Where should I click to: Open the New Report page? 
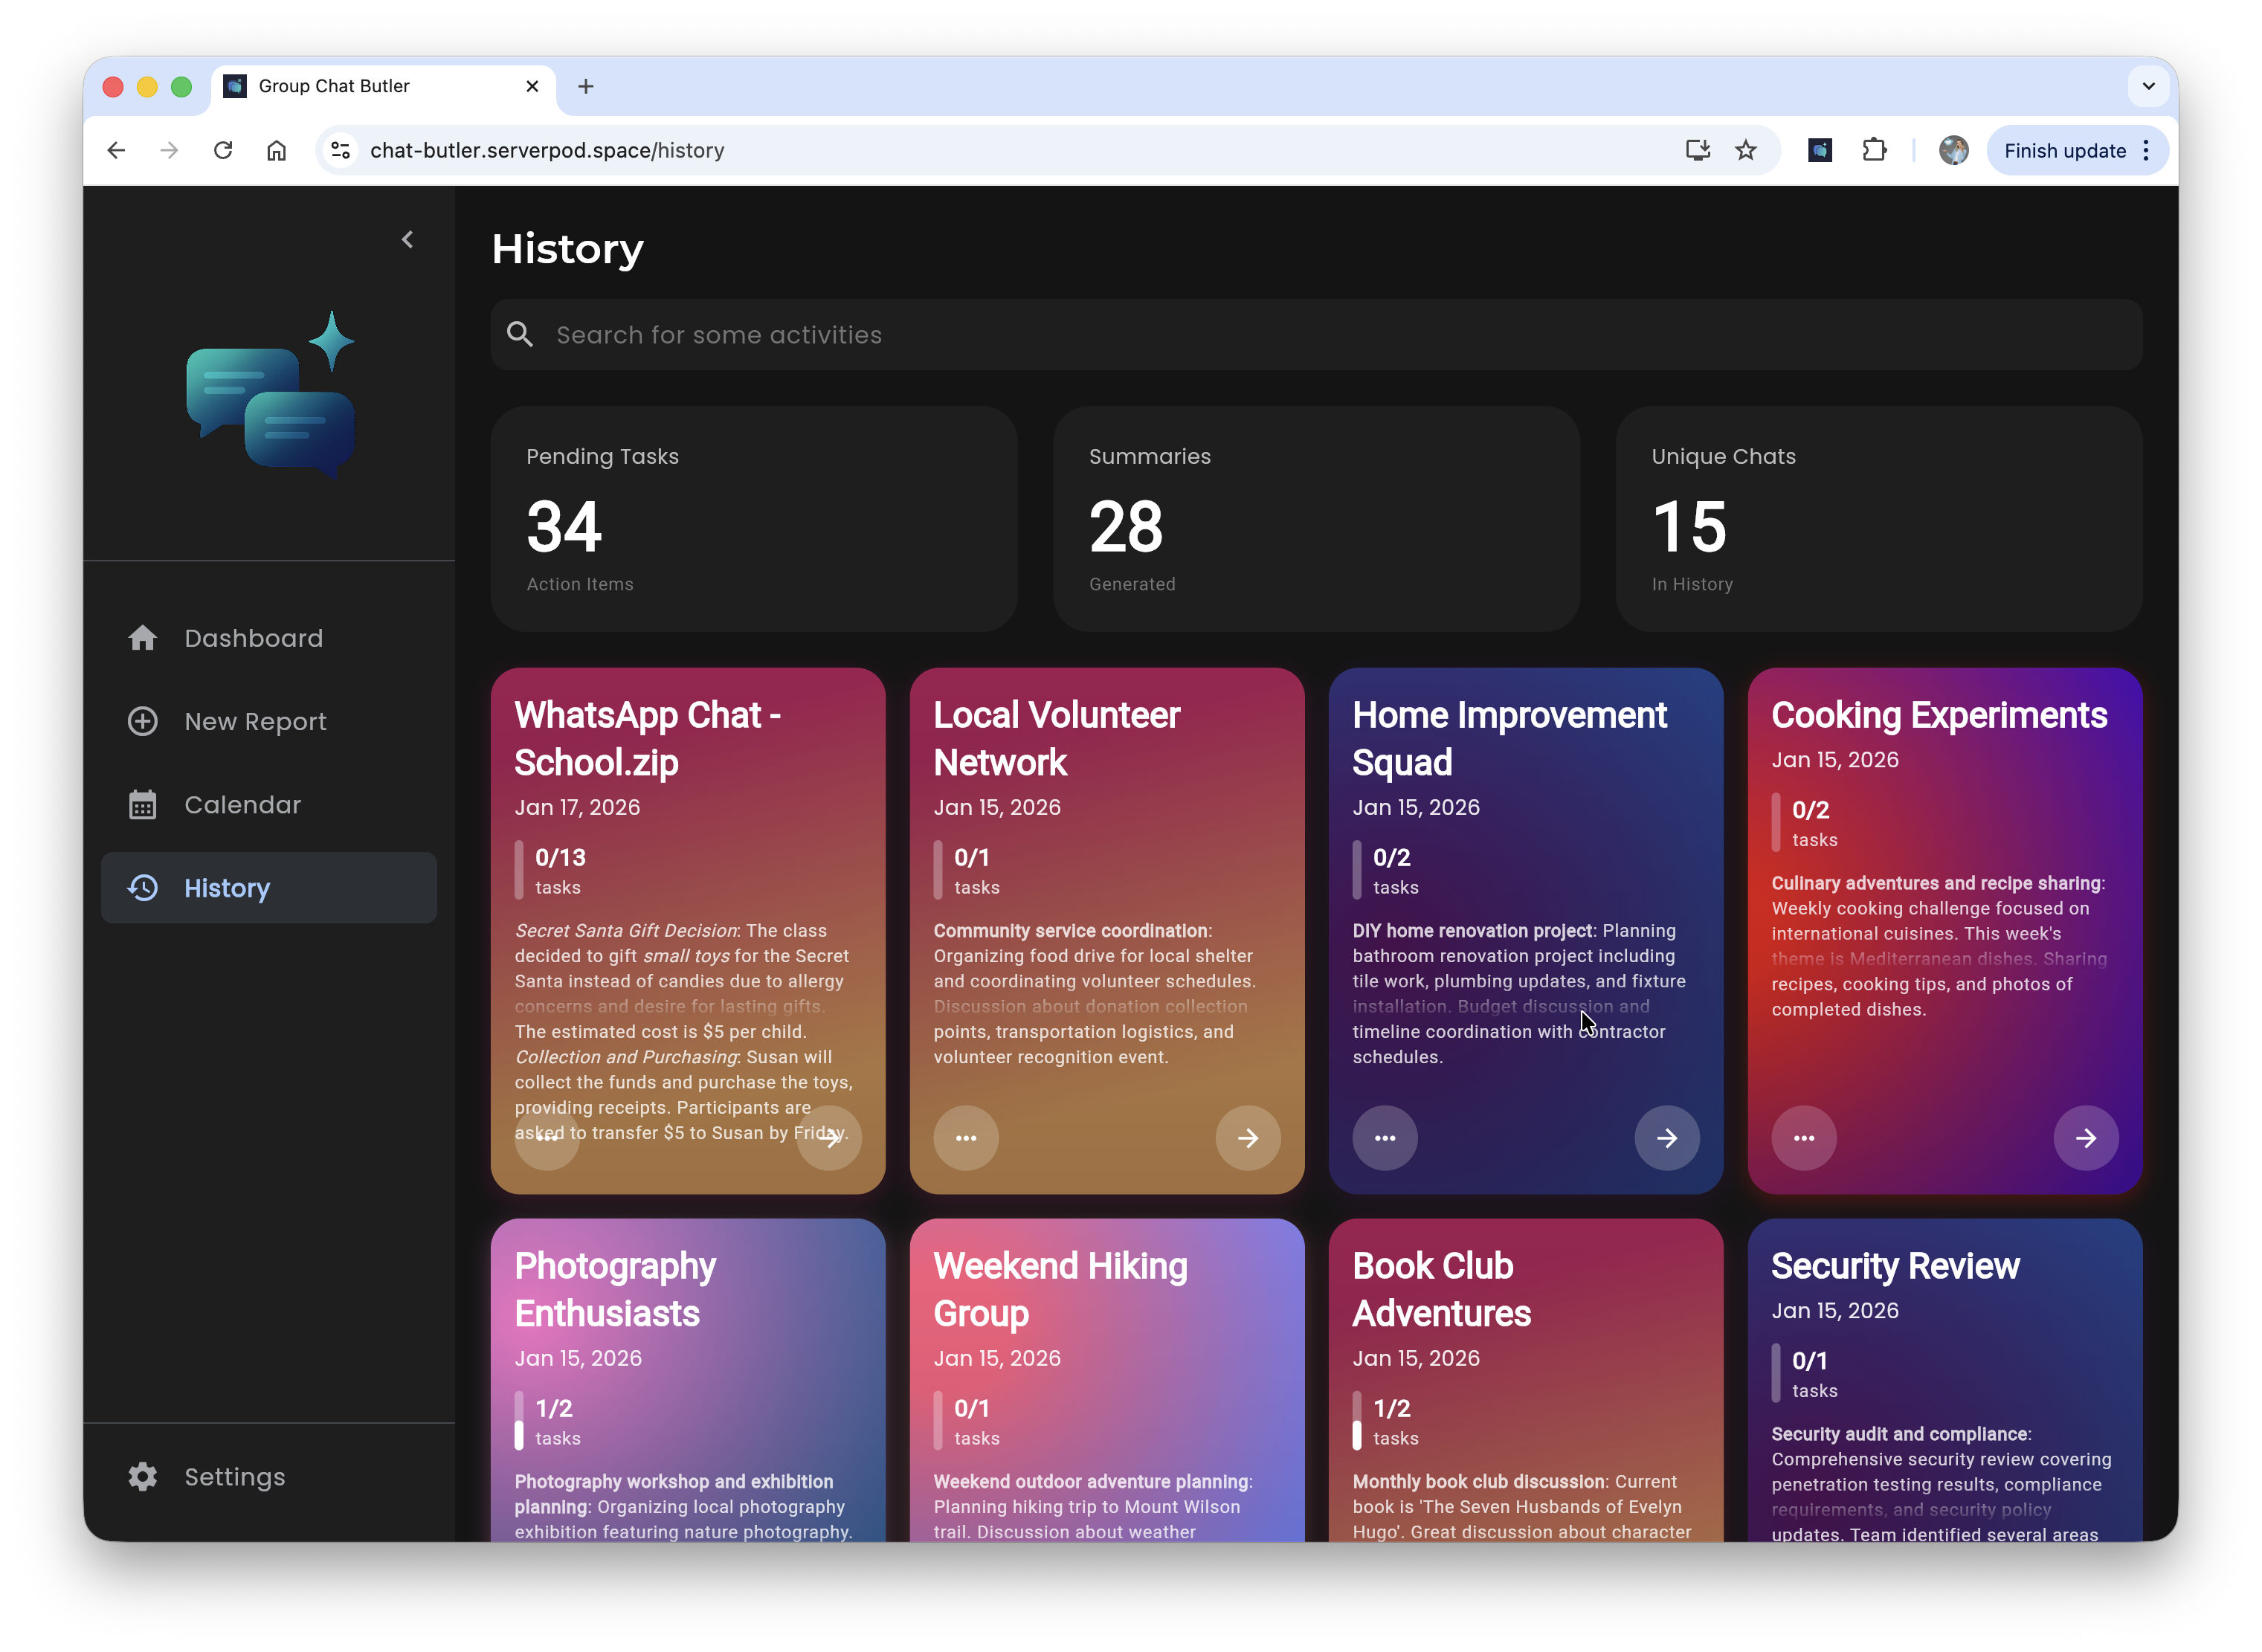click(255, 721)
